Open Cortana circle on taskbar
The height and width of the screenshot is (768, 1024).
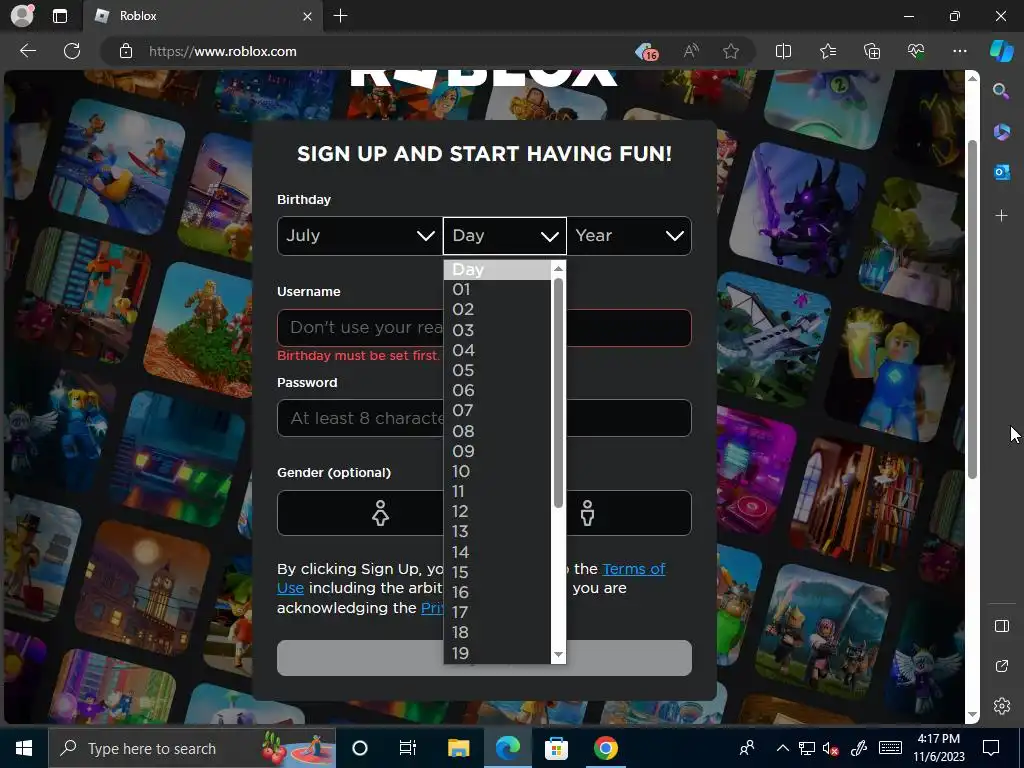359,748
